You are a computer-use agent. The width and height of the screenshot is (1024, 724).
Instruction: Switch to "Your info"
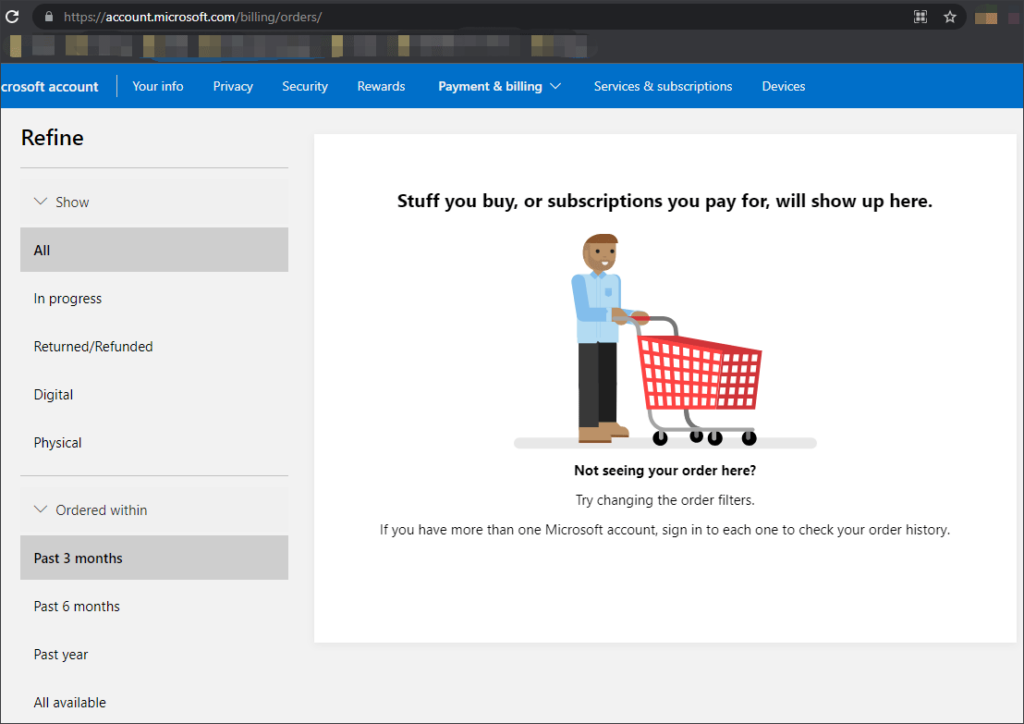point(157,86)
